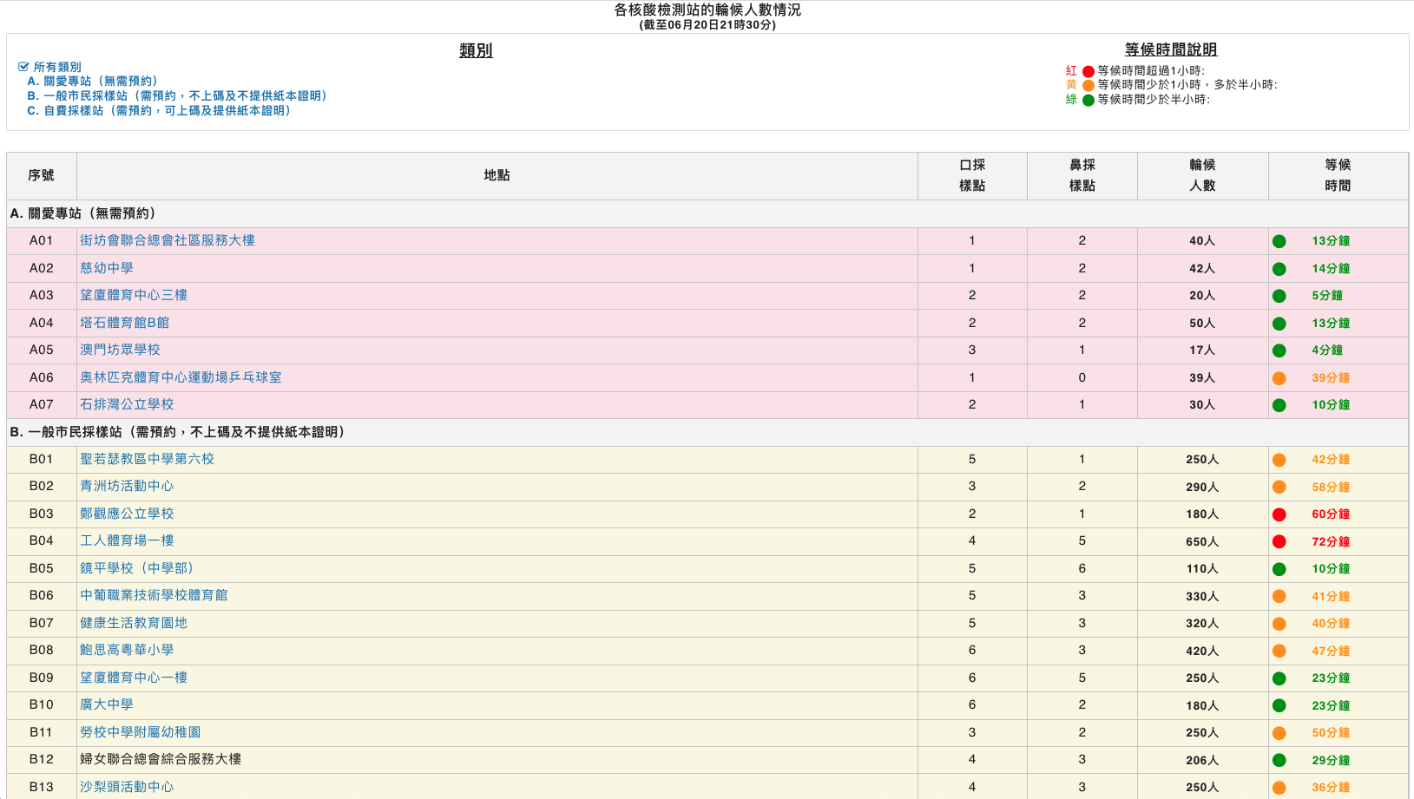
Task: Click the 輪候人數 column header
Action: tap(1202, 175)
